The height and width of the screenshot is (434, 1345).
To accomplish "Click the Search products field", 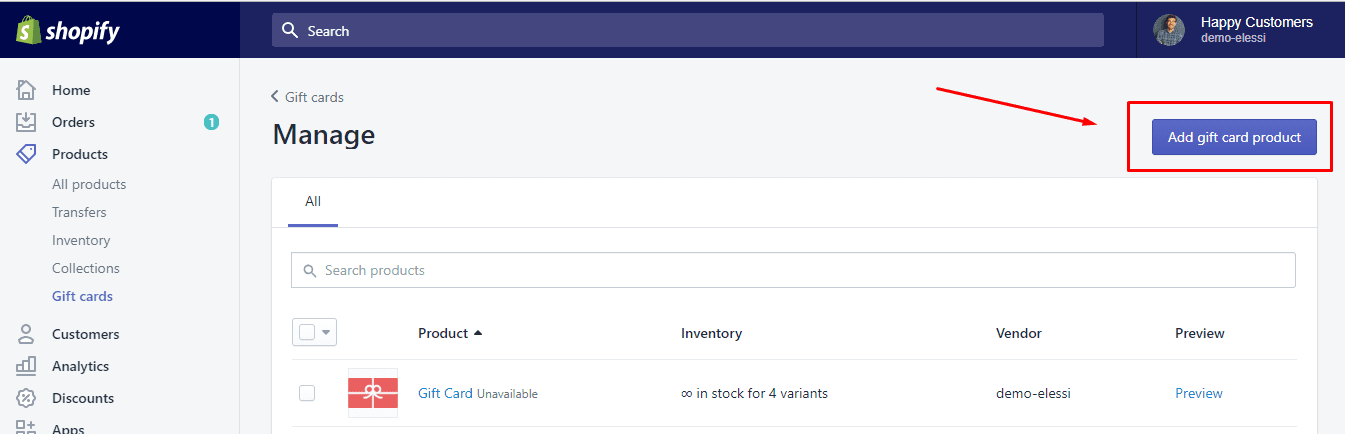I will click(x=793, y=270).
